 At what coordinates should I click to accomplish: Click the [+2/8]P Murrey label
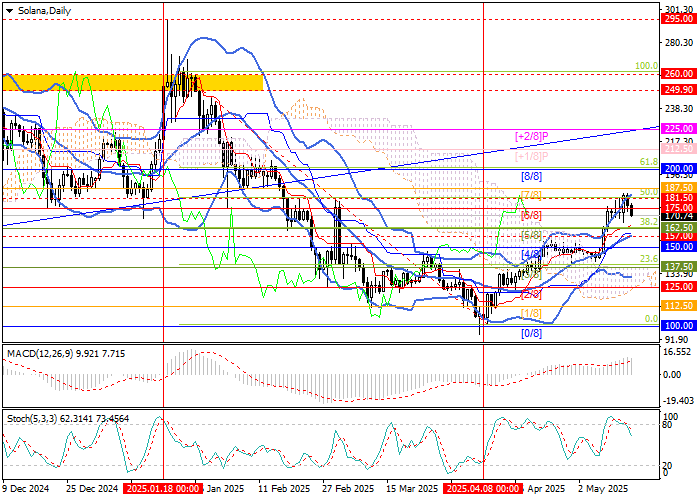[x=531, y=137]
